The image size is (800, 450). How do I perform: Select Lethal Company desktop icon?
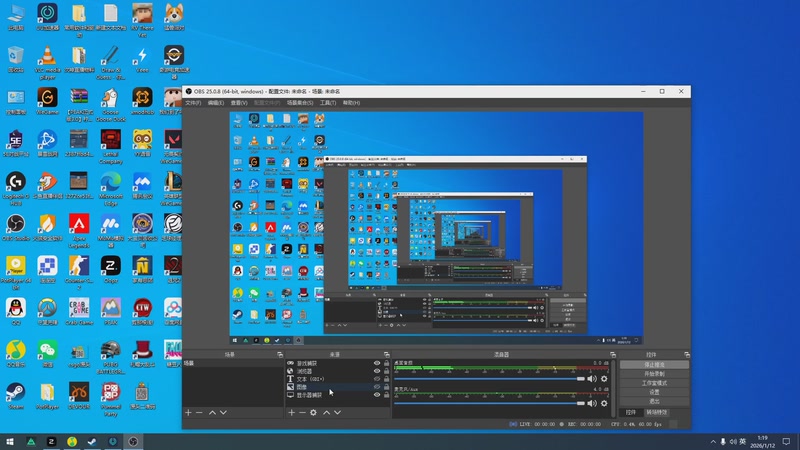[x=111, y=146]
